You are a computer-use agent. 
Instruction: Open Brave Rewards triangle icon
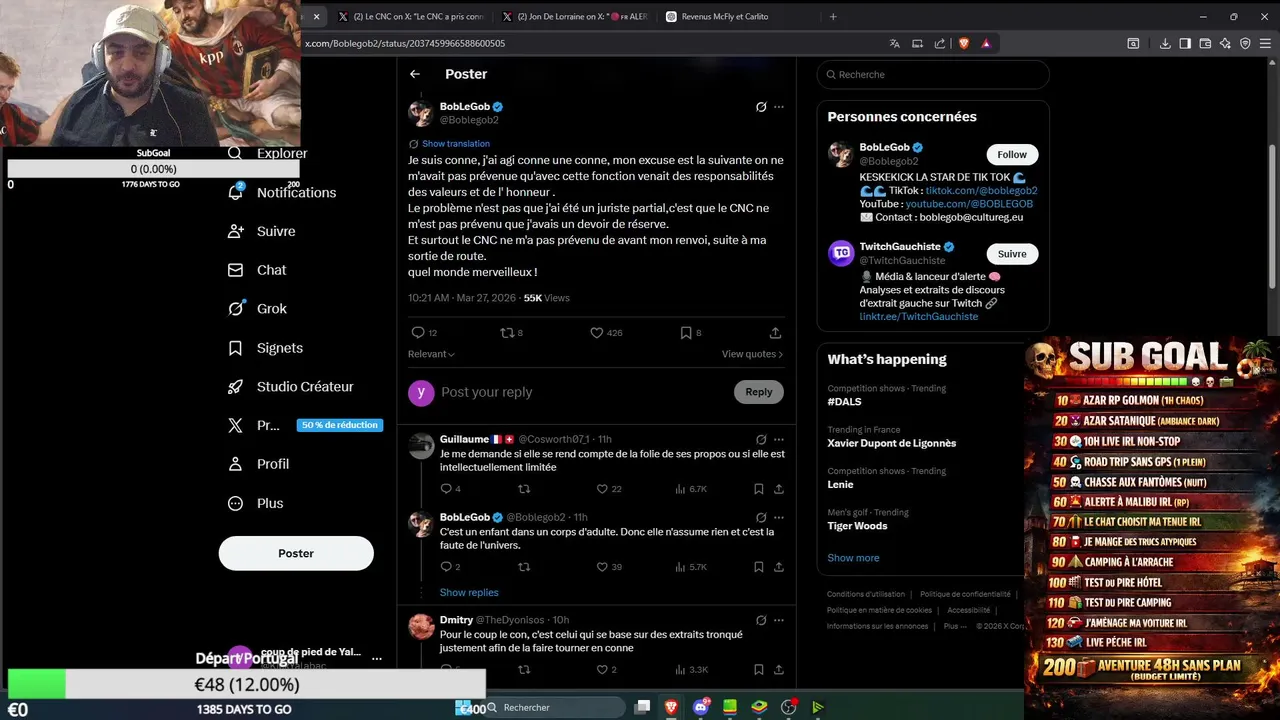(986, 43)
